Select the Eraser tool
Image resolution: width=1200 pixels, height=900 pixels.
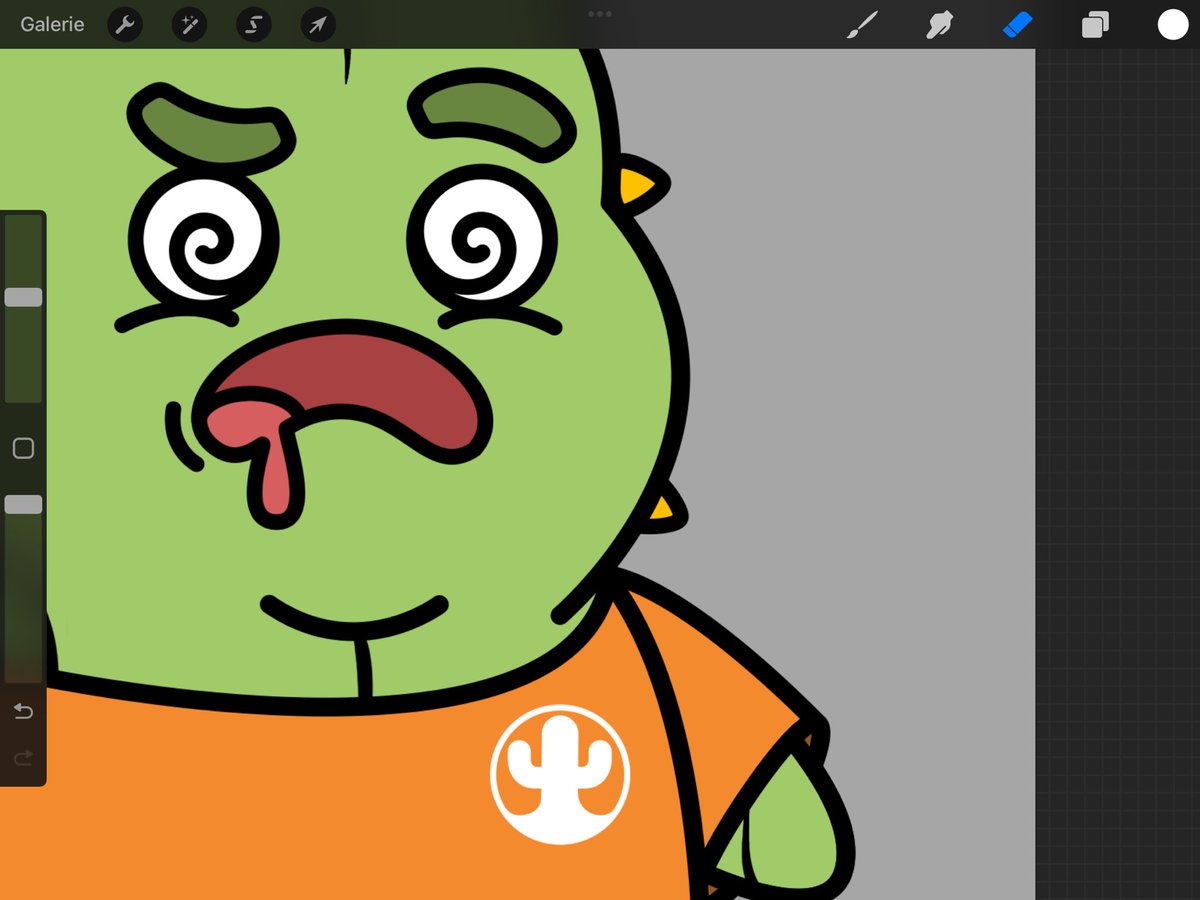1017,25
